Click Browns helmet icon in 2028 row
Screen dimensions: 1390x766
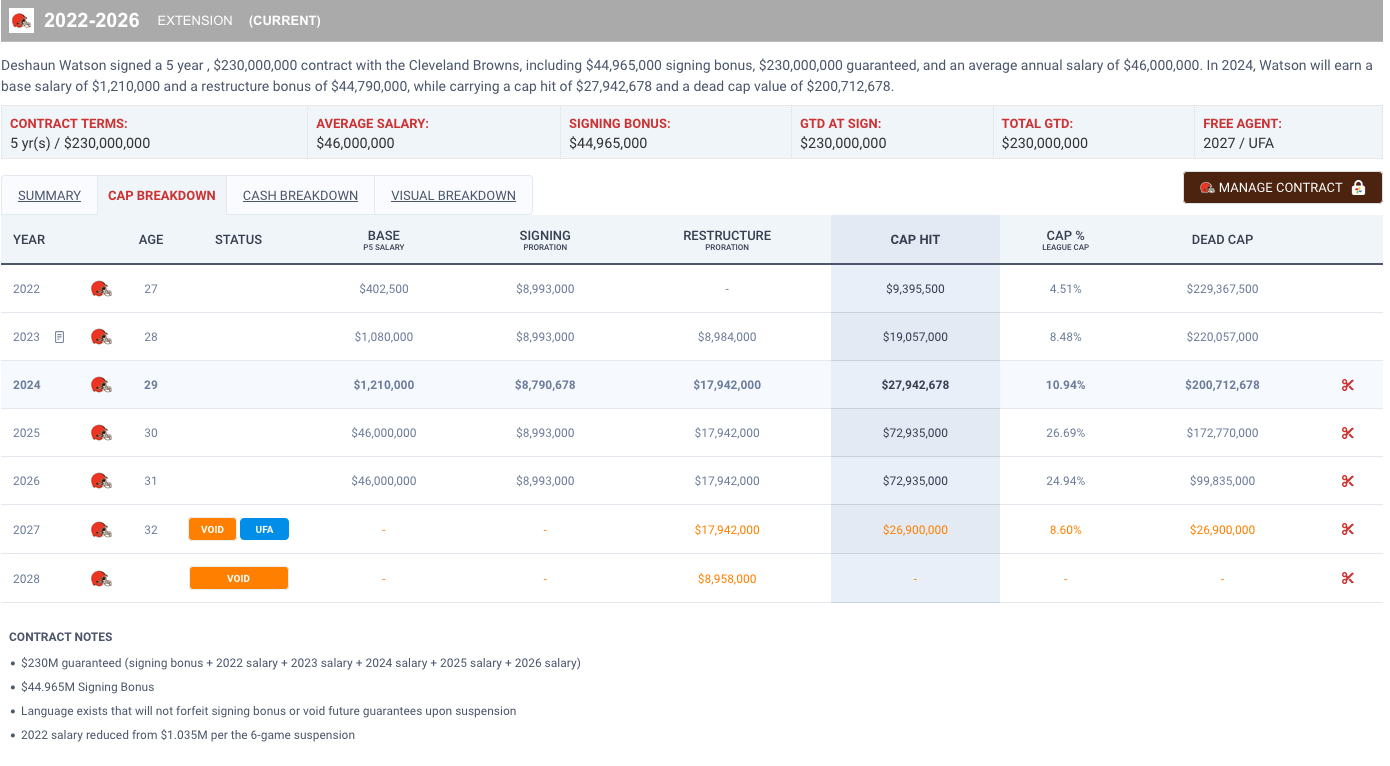click(101, 579)
